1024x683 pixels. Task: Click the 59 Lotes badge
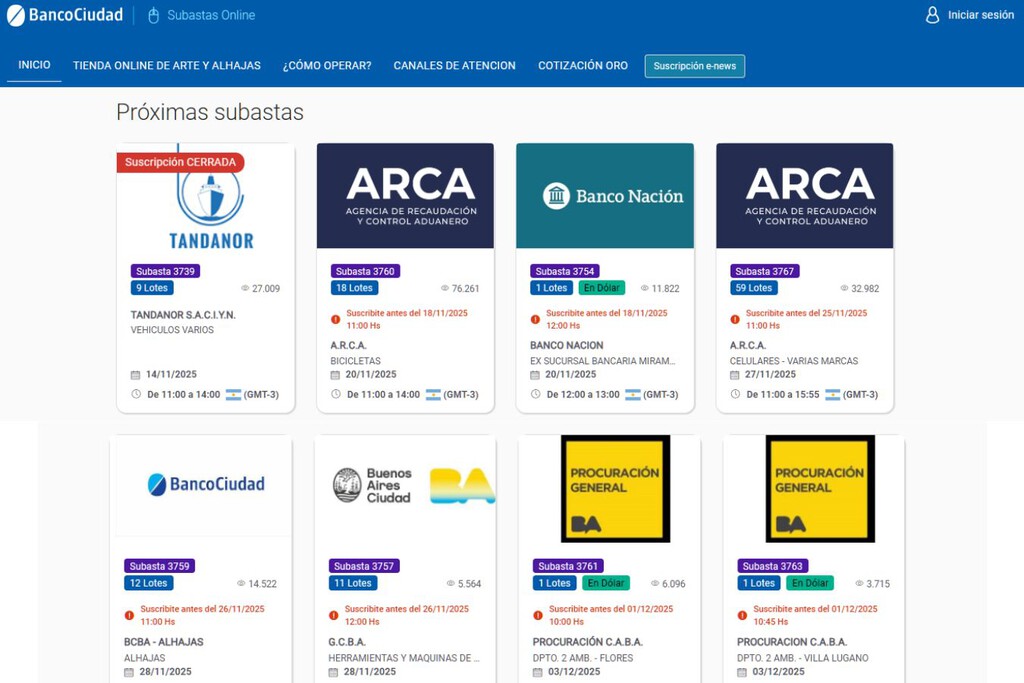click(x=754, y=288)
